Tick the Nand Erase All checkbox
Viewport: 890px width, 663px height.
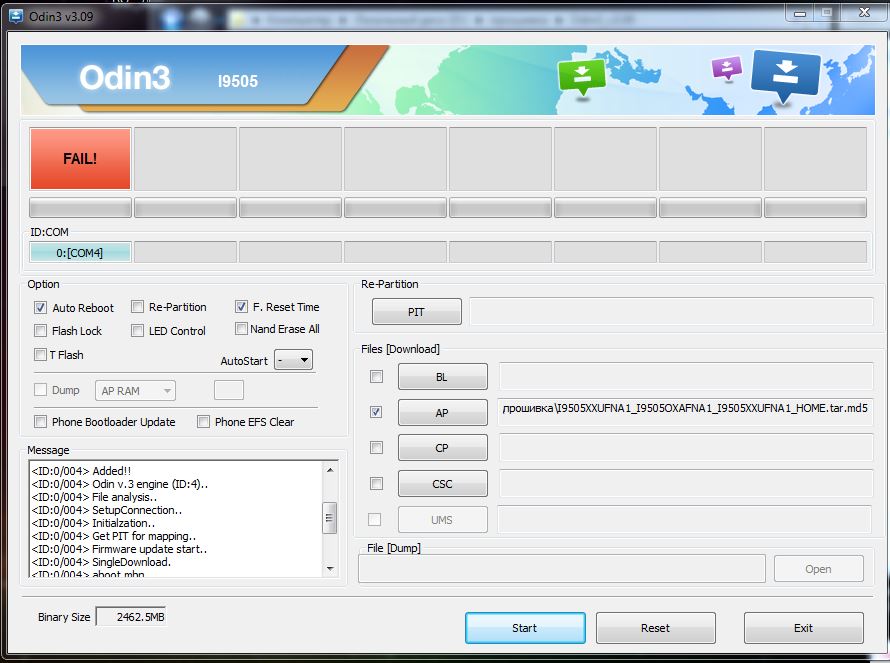(242, 329)
